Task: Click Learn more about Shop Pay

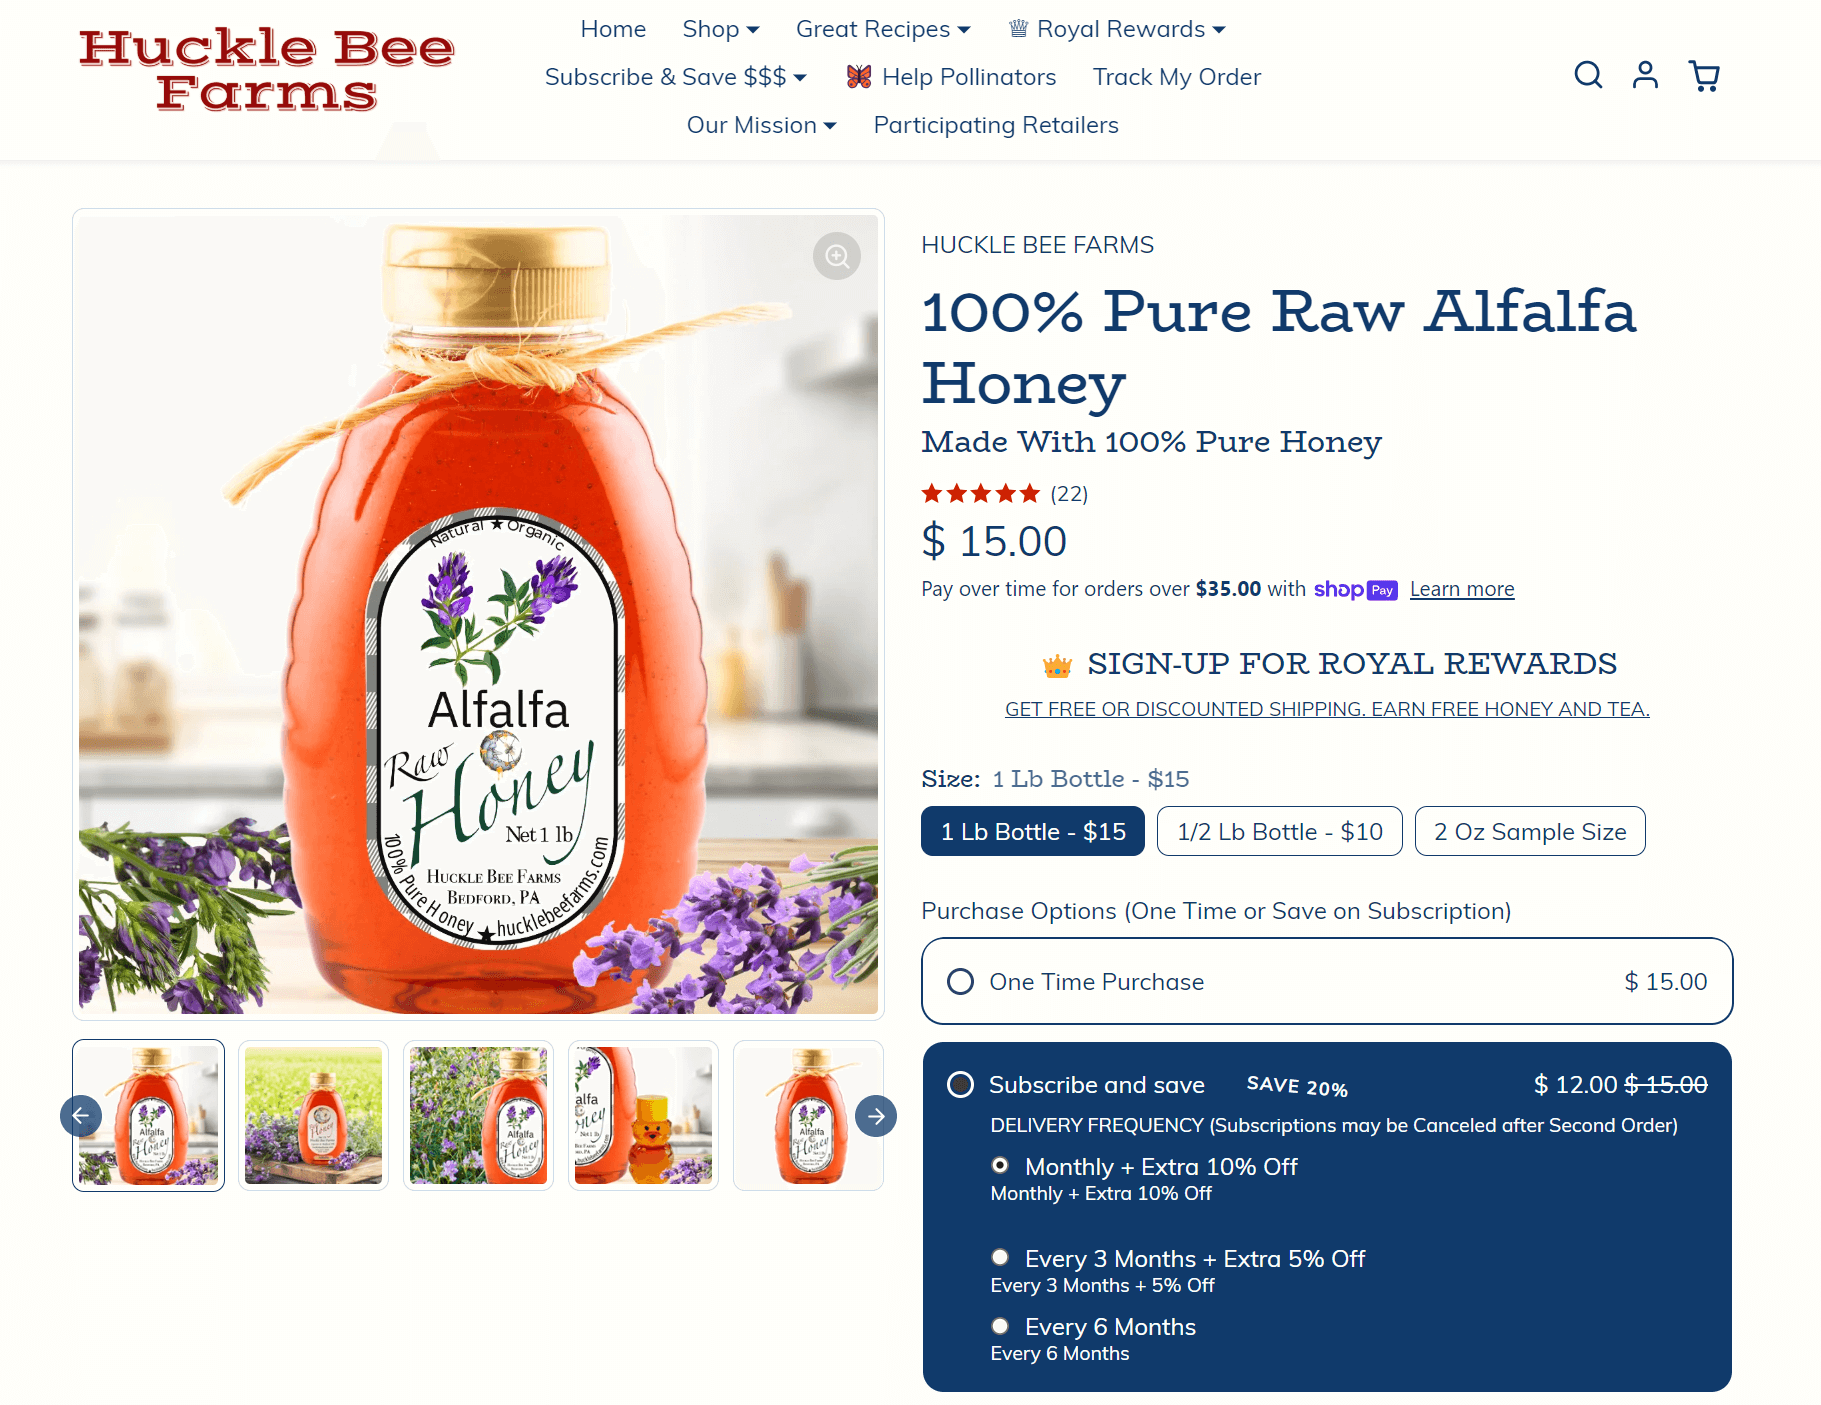Action: (1462, 589)
